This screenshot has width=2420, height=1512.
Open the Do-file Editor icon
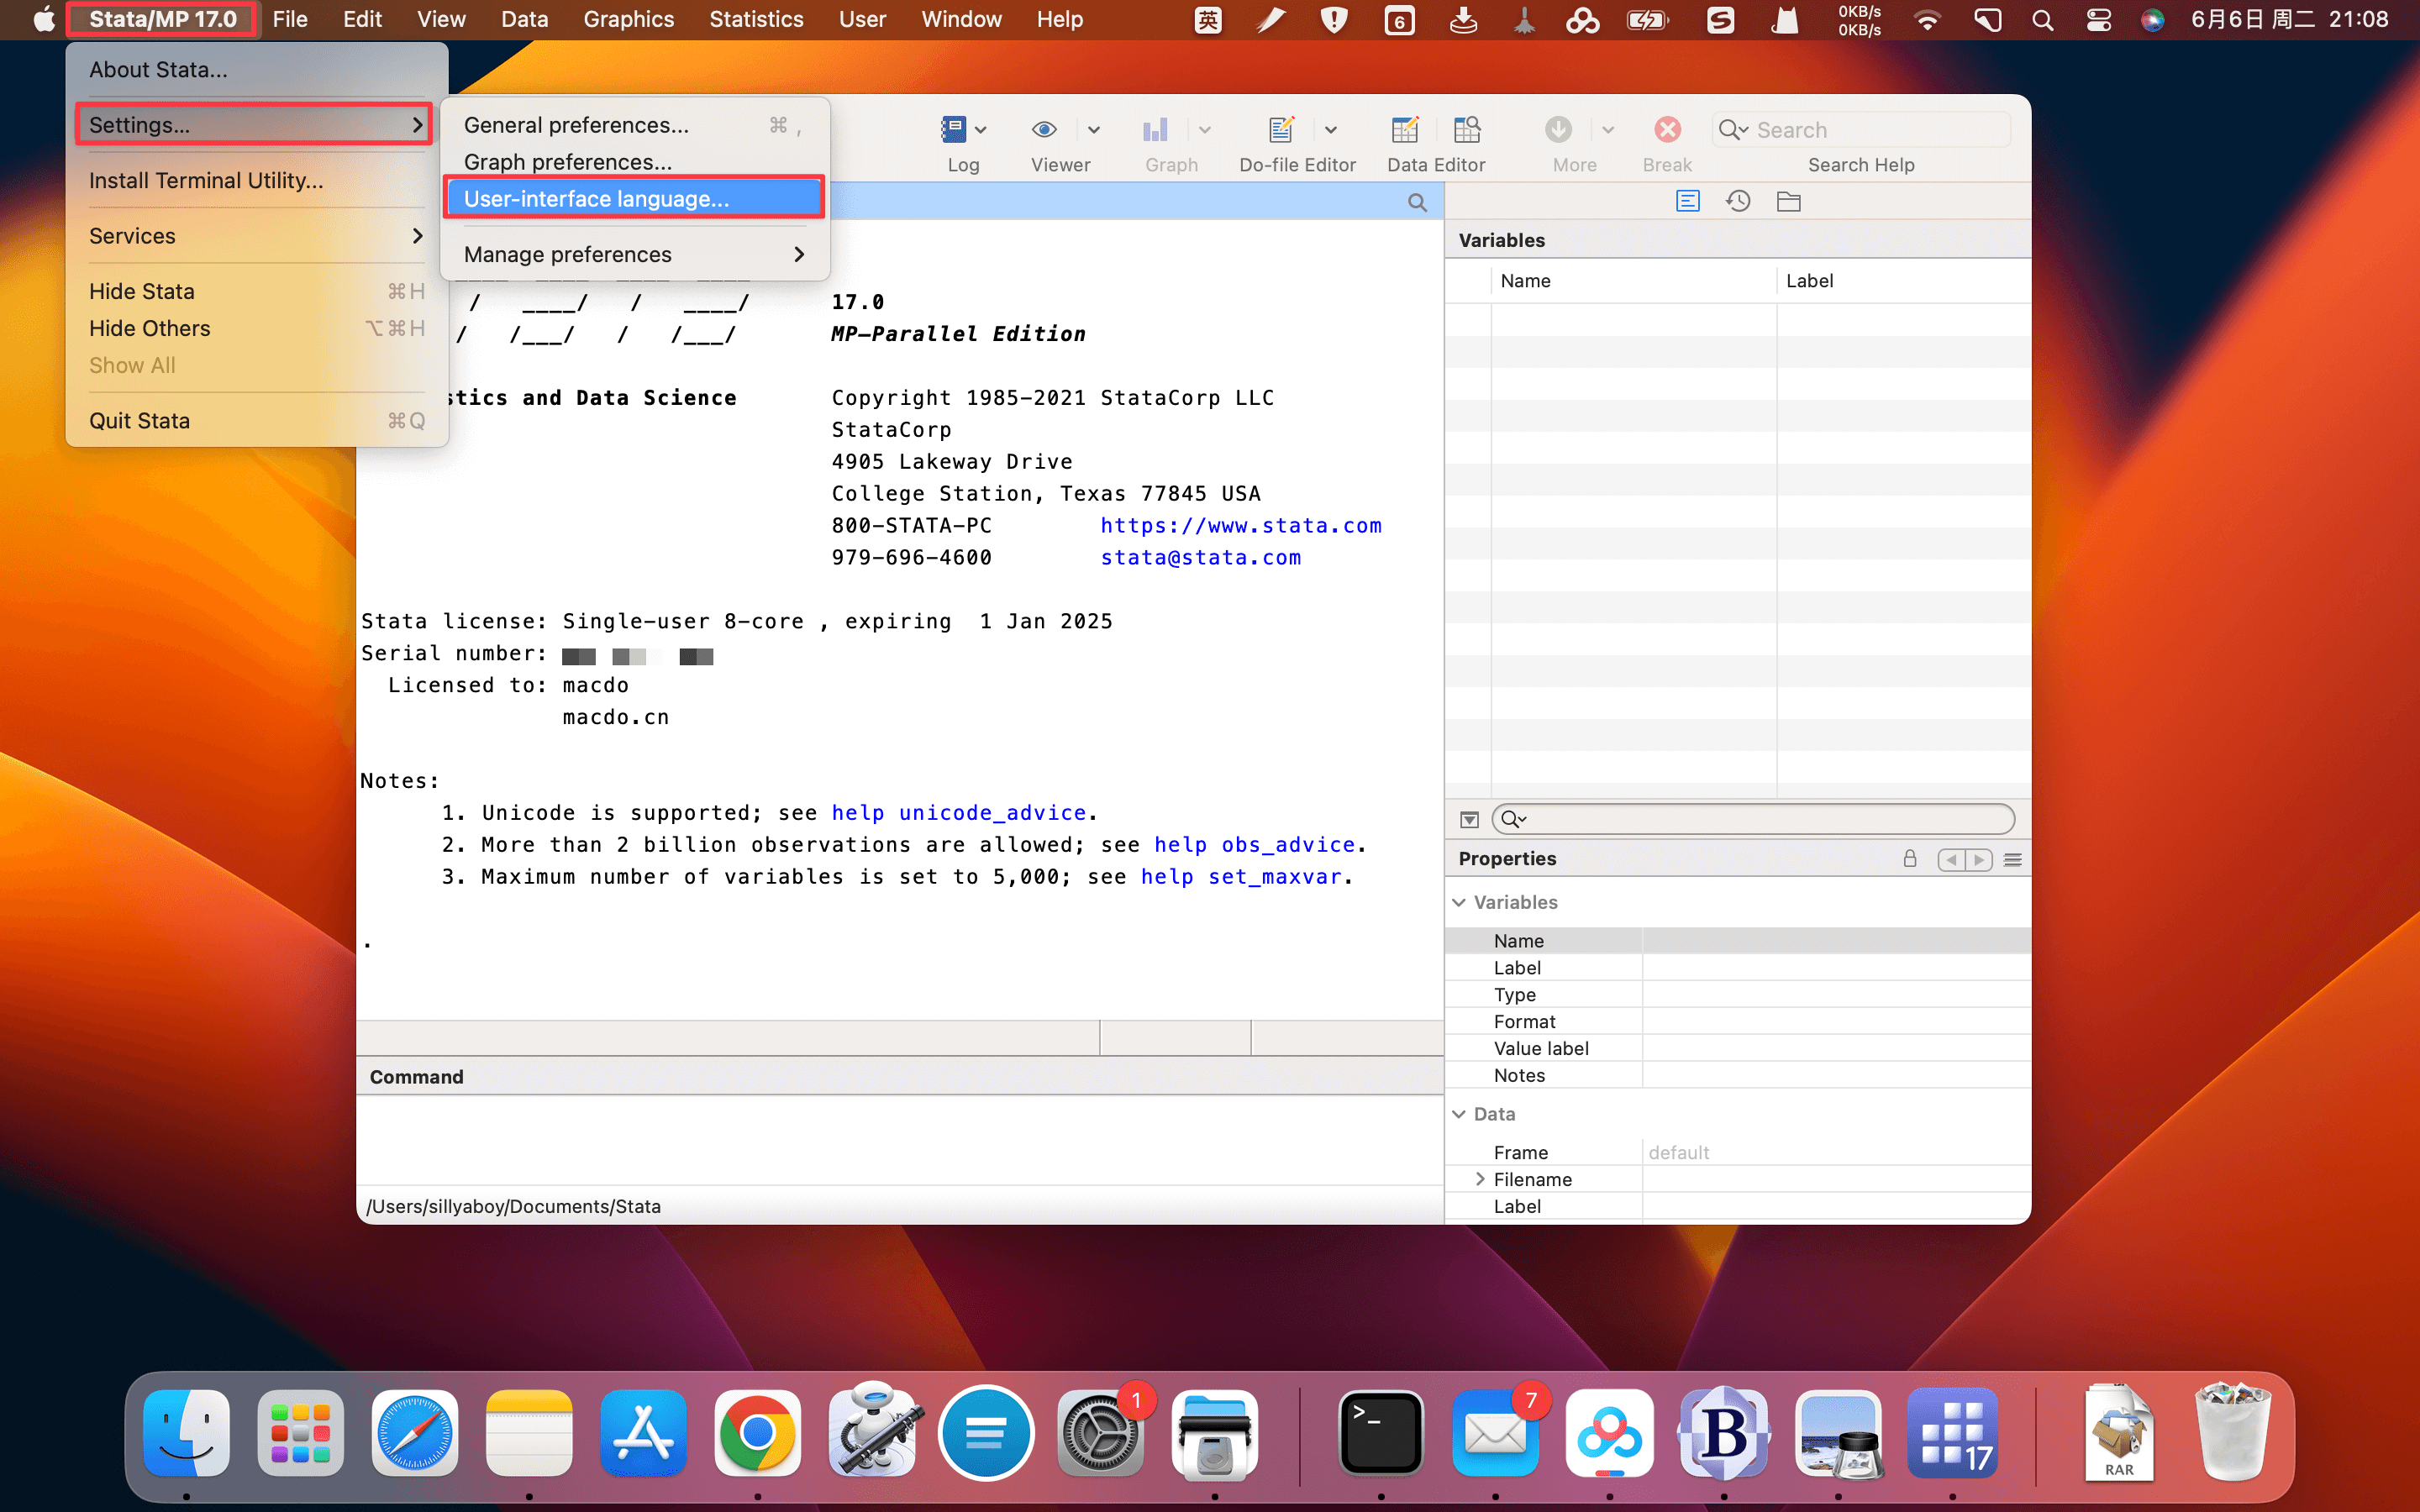1281,129
